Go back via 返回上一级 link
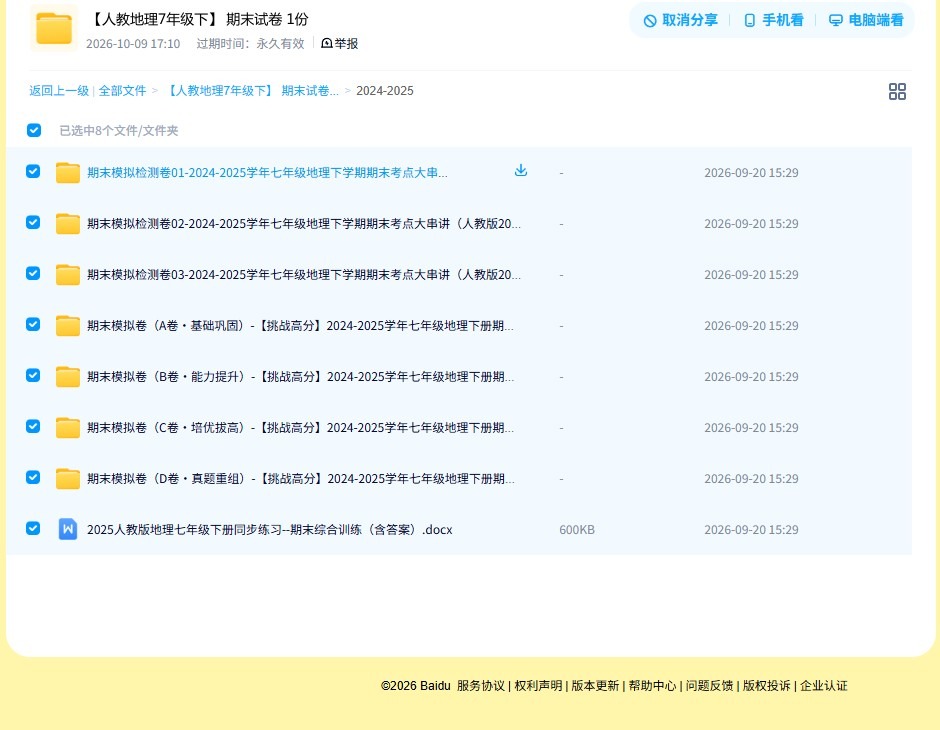The width and height of the screenshot is (940, 730). coord(59,91)
